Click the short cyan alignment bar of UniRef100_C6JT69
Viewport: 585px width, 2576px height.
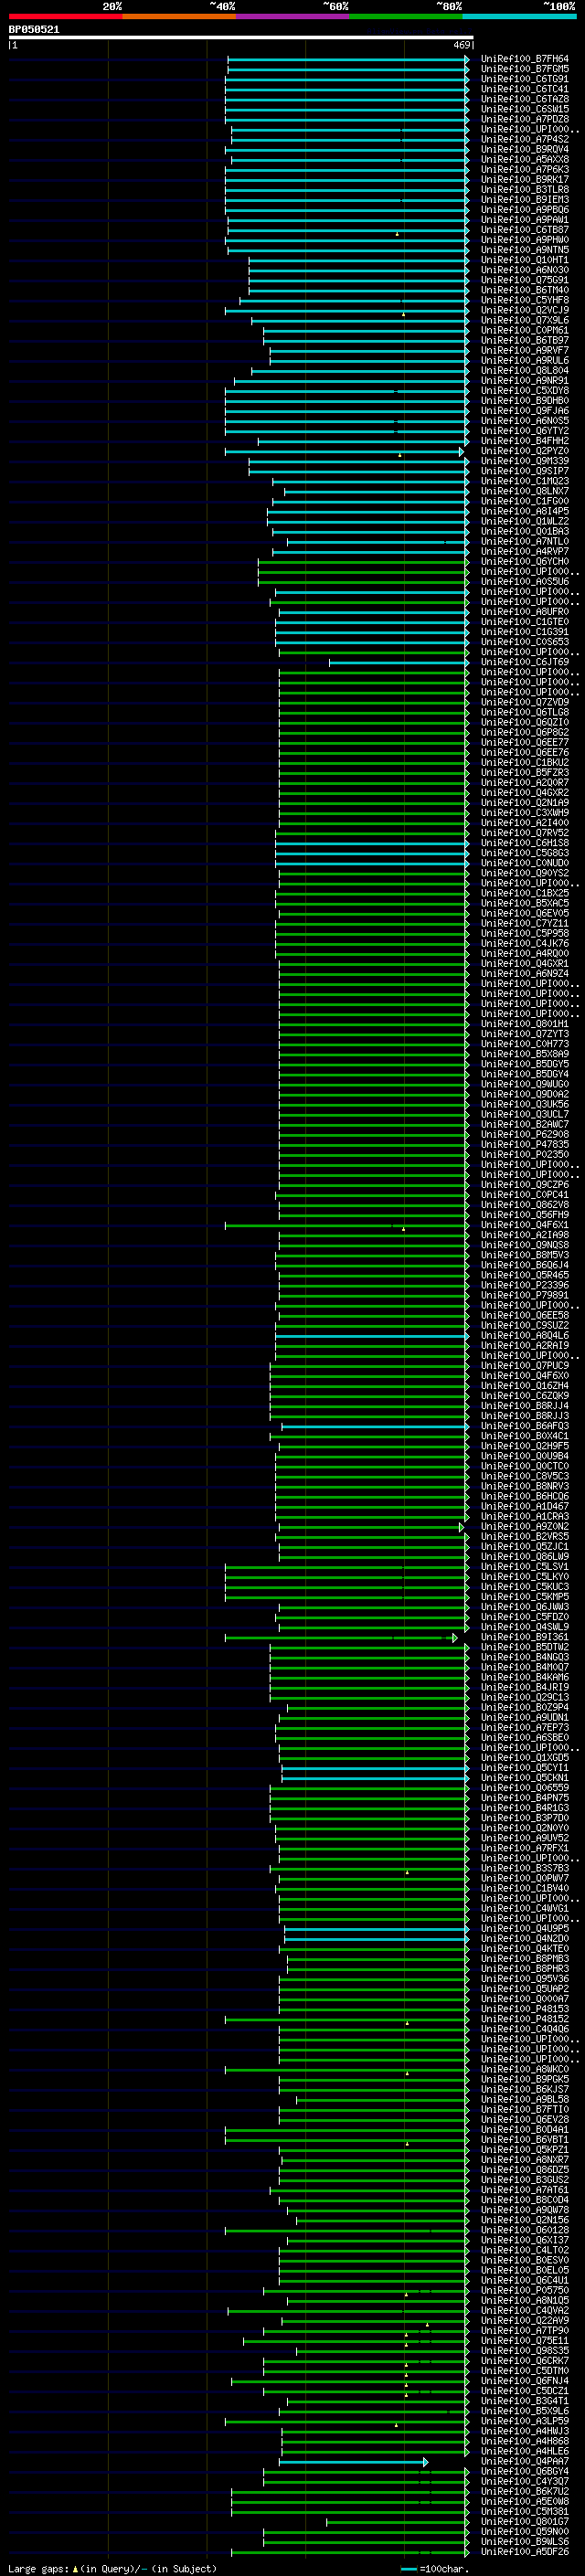(x=399, y=662)
